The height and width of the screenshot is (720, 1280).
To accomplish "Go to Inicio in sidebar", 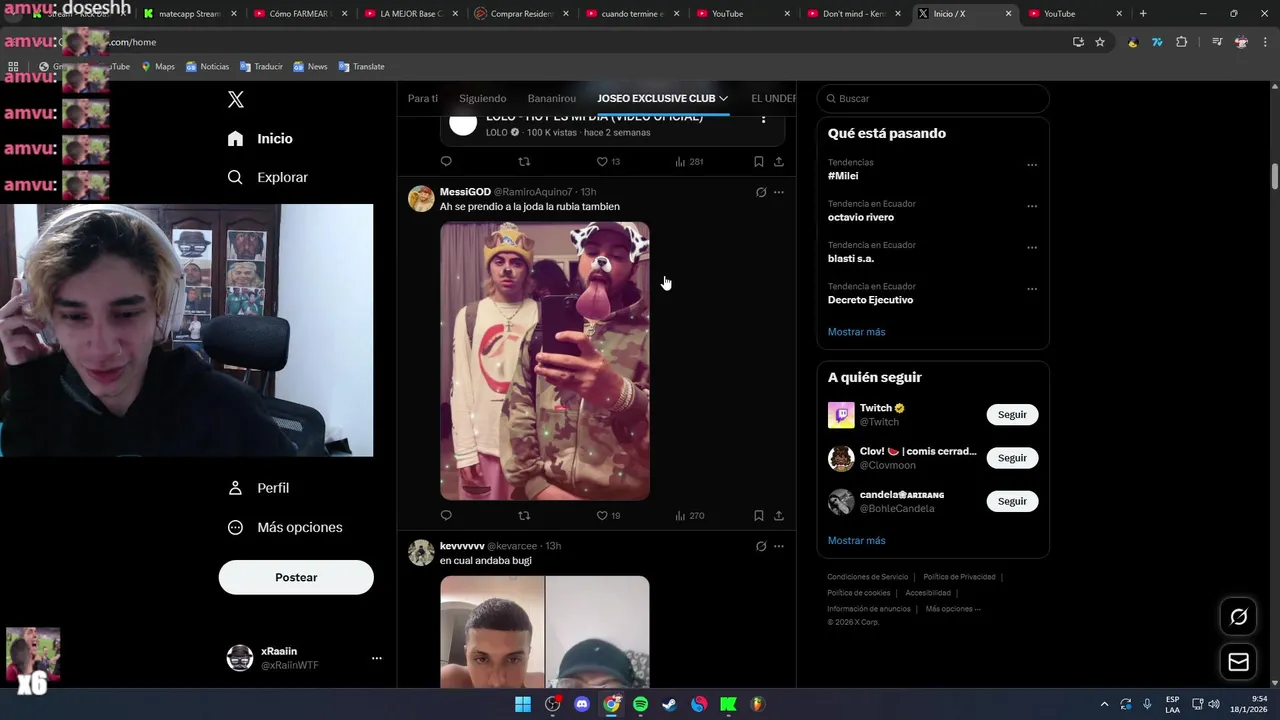I will [x=260, y=139].
